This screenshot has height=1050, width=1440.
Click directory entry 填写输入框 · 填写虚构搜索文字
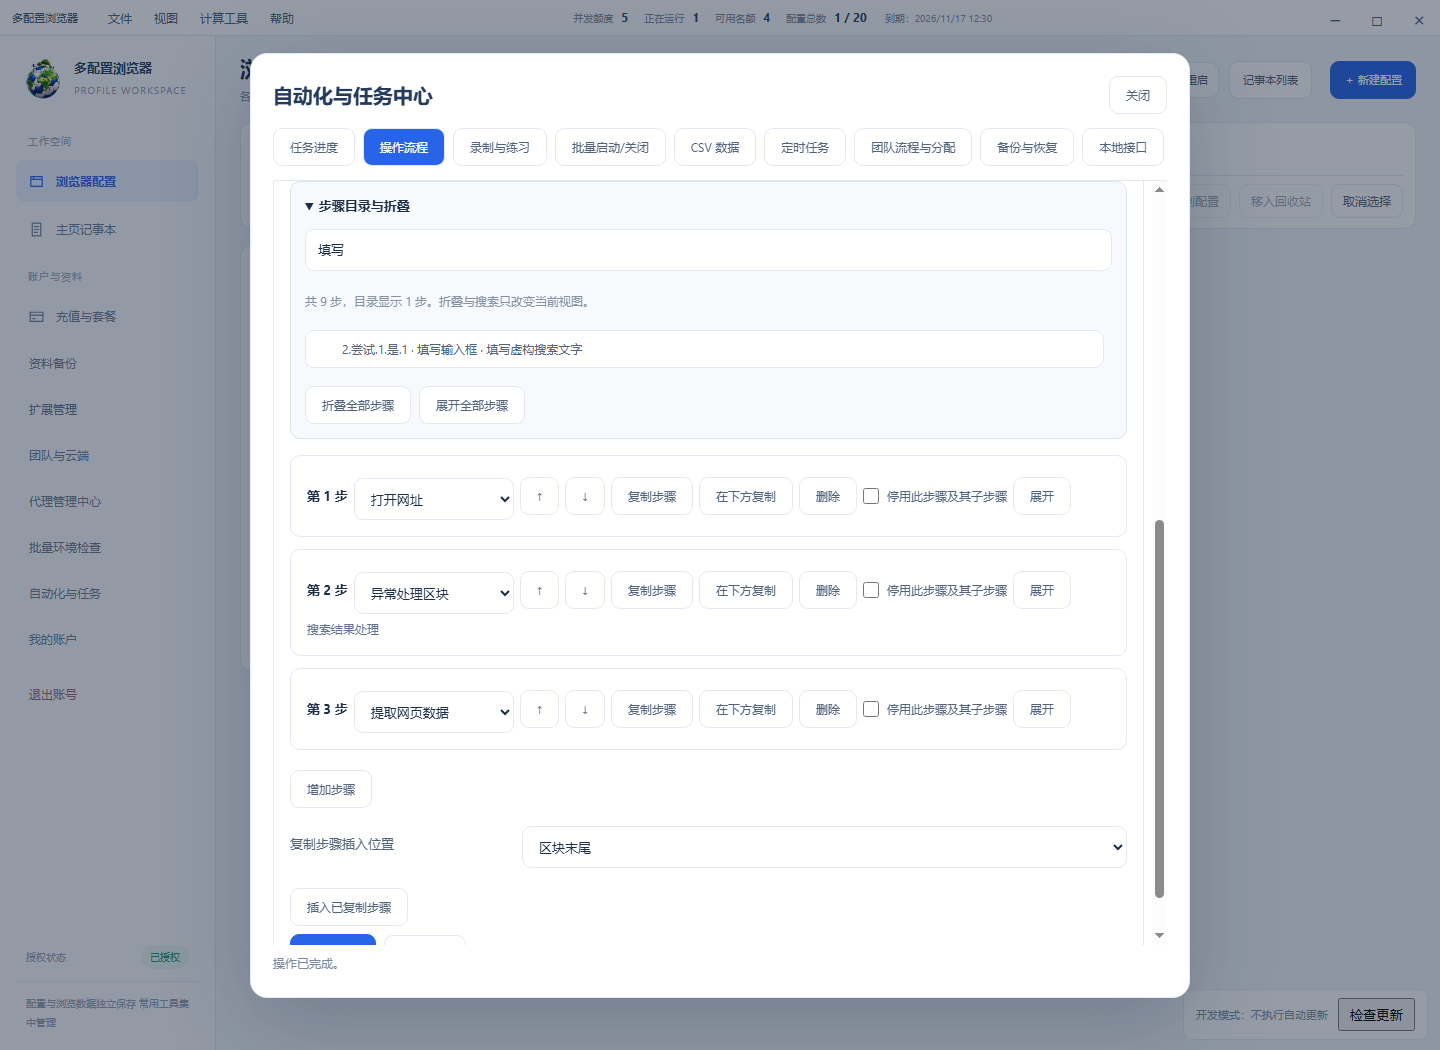pos(704,349)
